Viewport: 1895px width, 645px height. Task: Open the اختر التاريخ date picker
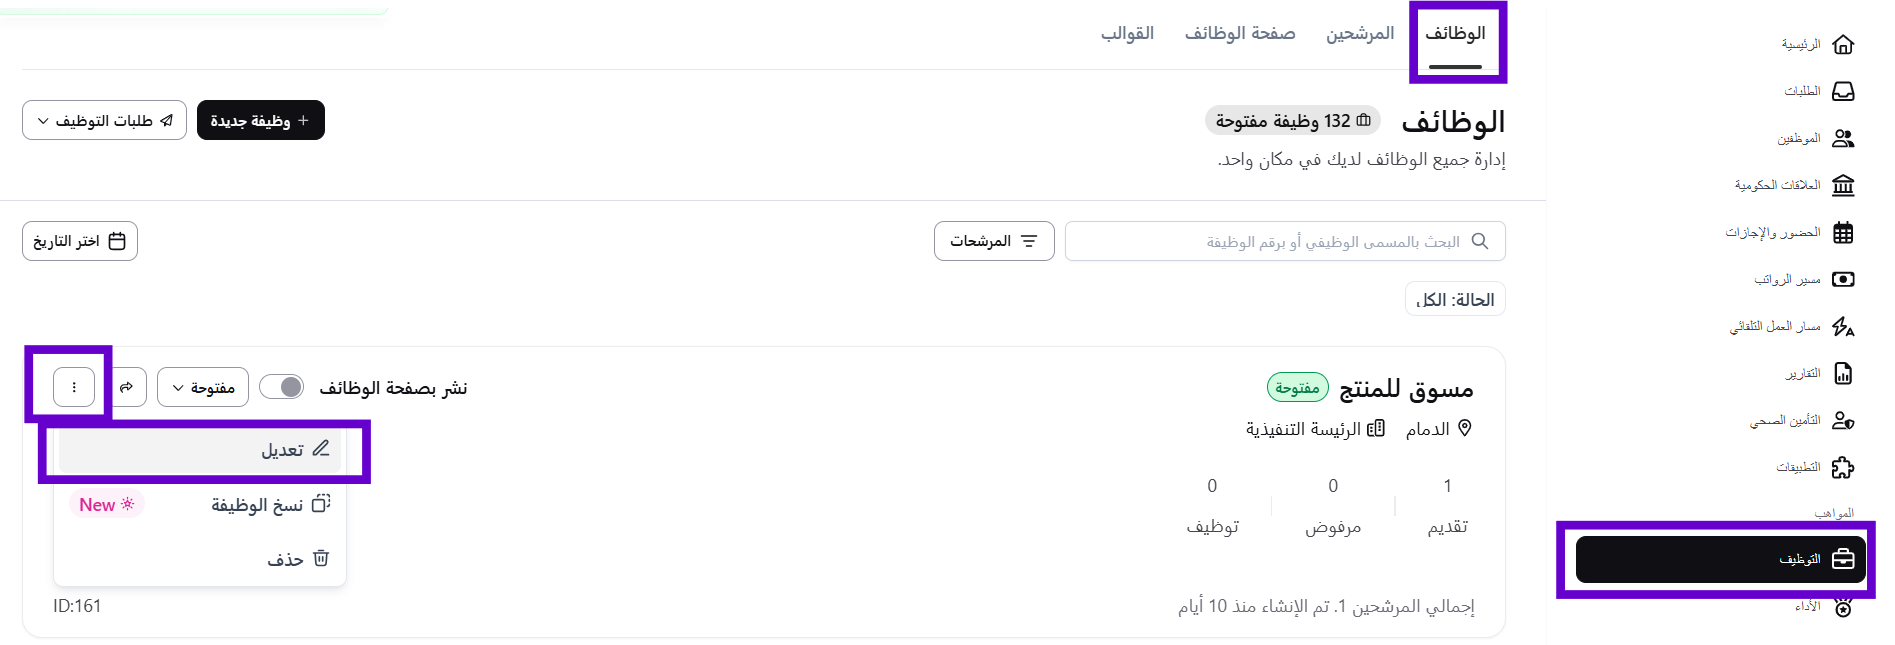click(x=80, y=241)
